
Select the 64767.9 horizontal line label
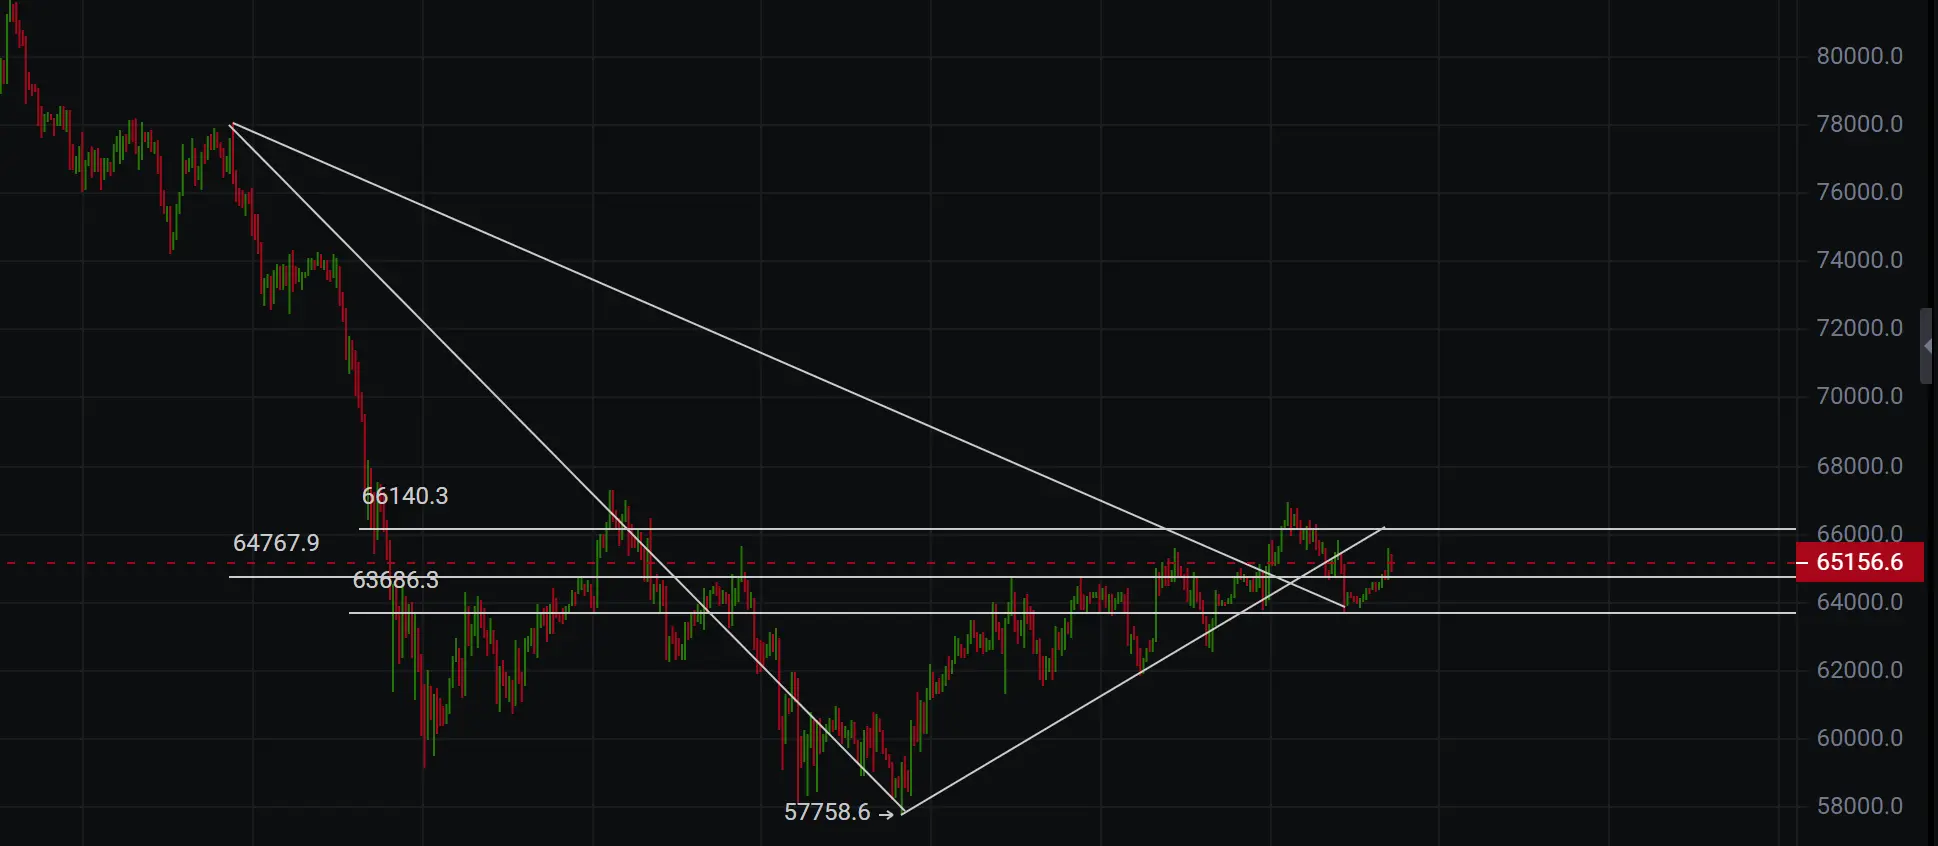[276, 543]
